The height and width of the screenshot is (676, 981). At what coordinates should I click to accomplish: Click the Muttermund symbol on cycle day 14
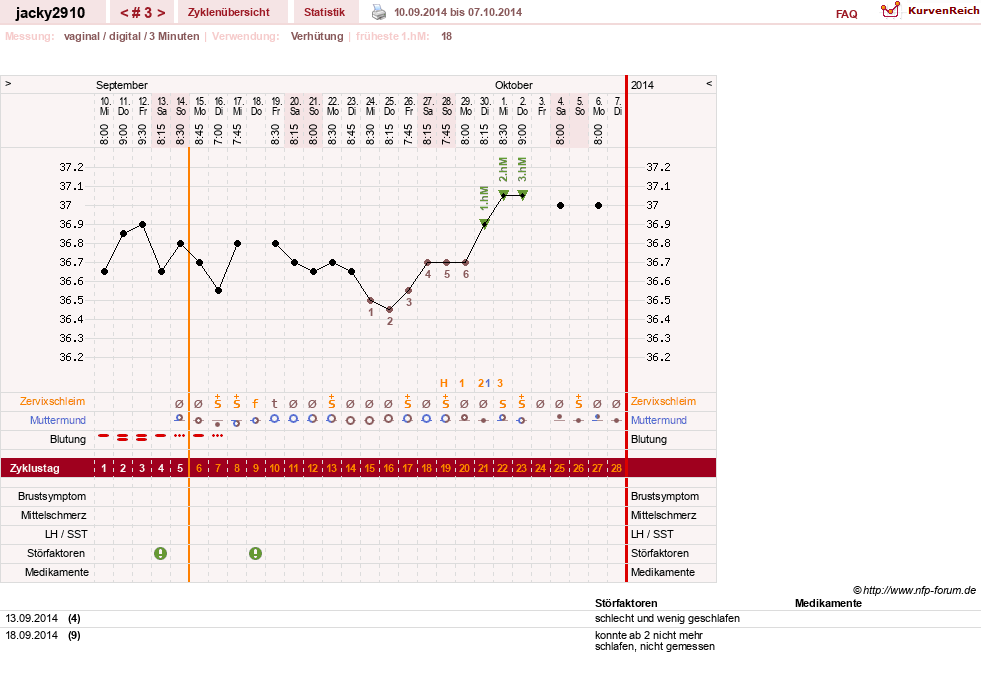350,420
